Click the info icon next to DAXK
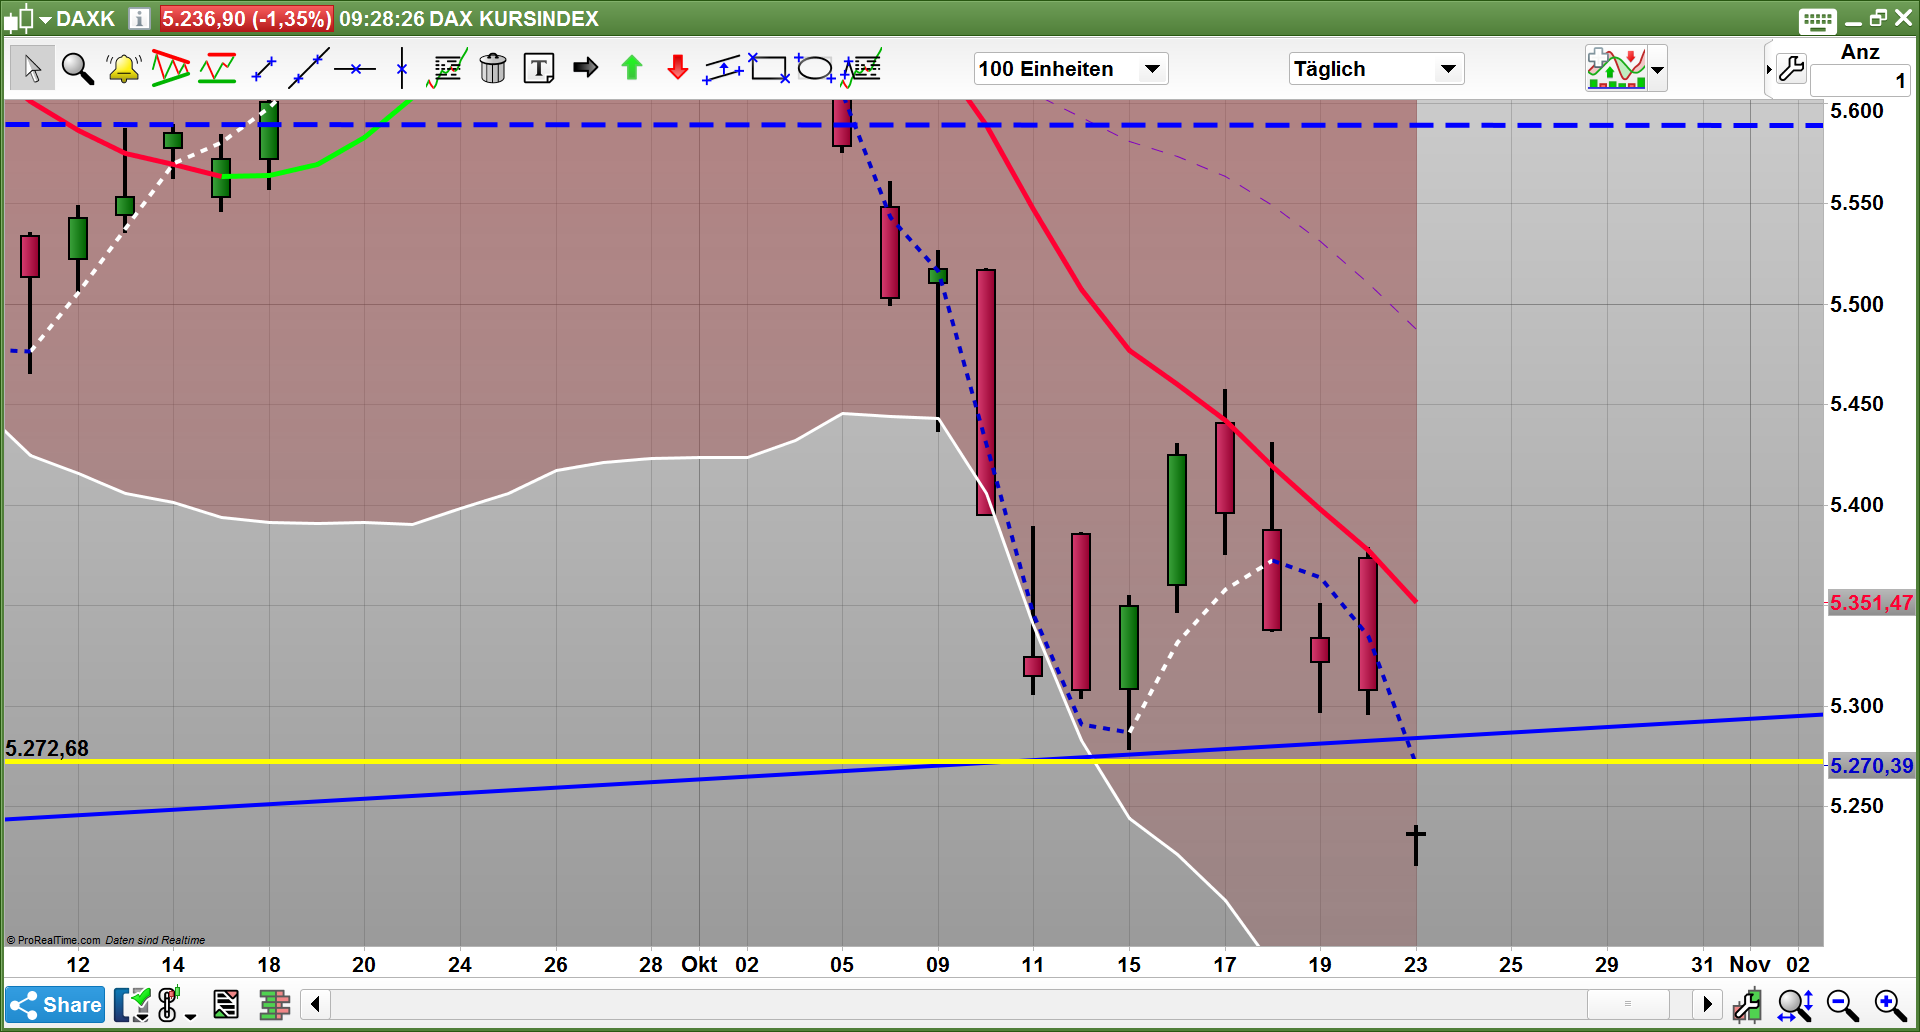Image resolution: width=1920 pixels, height=1032 pixels. coord(140,18)
